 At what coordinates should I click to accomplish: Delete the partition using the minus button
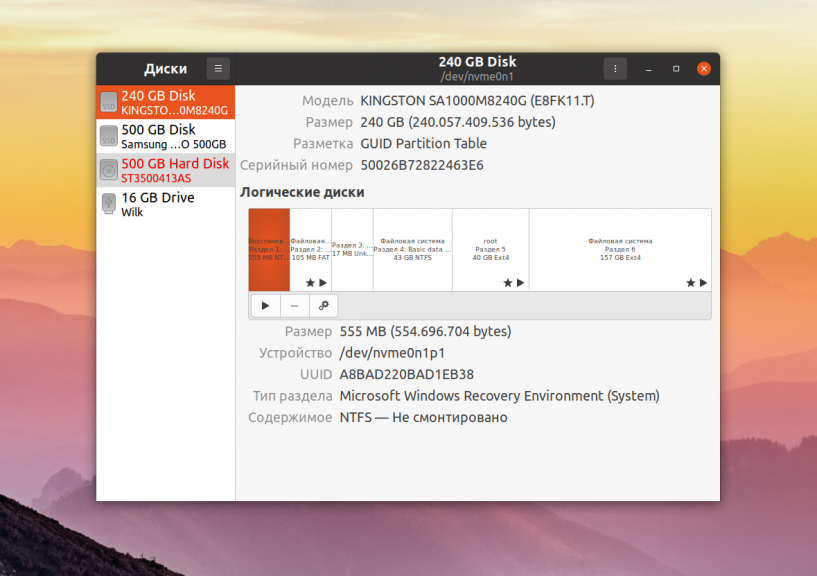click(294, 306)
